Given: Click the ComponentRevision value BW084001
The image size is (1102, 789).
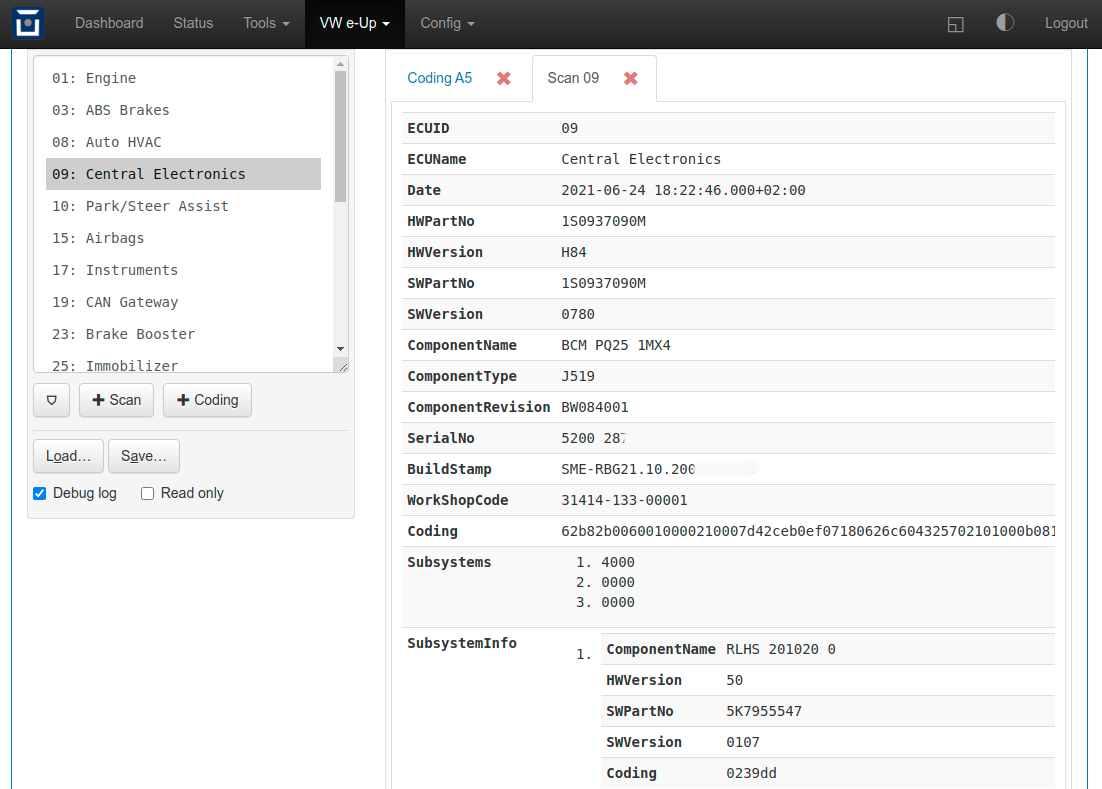Looking at the screenshot, I should (595, 407).
